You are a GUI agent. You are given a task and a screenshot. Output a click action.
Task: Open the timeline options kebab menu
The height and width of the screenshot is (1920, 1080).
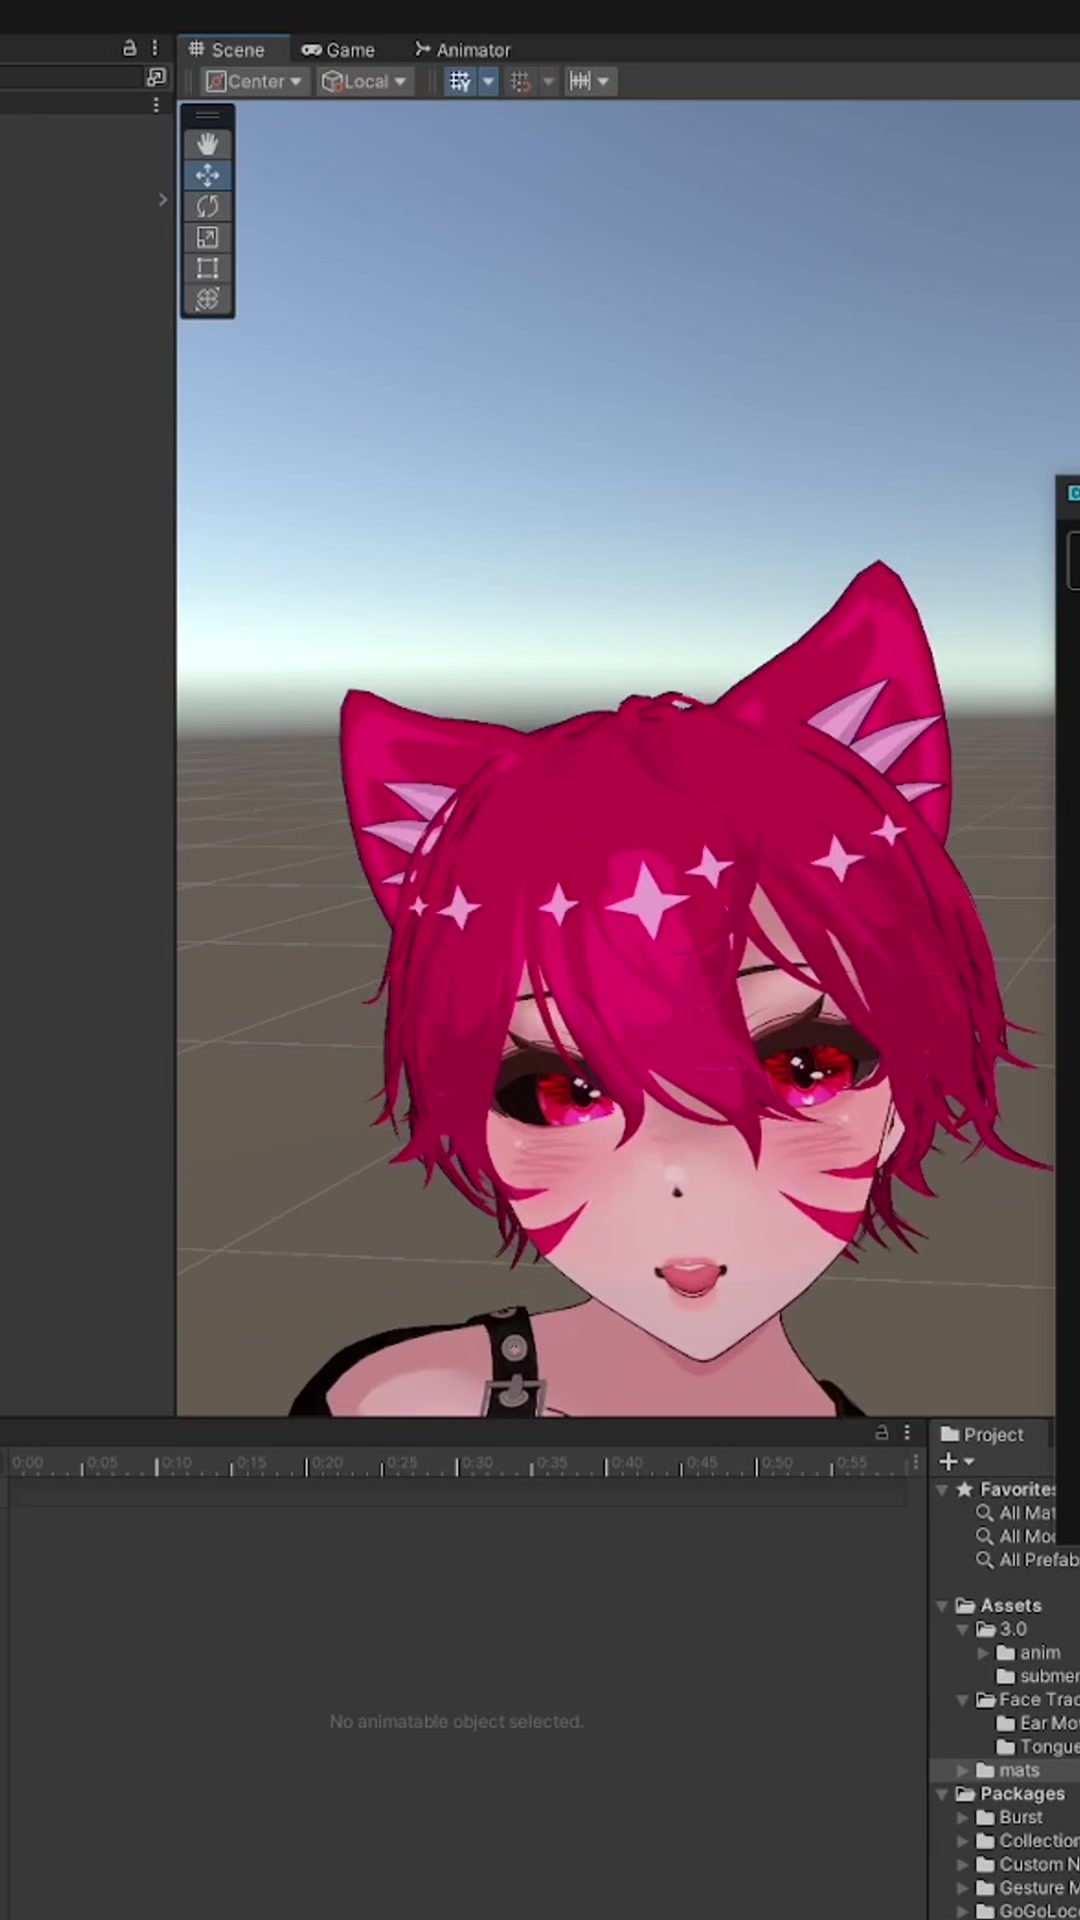[x=915, y=1462]
